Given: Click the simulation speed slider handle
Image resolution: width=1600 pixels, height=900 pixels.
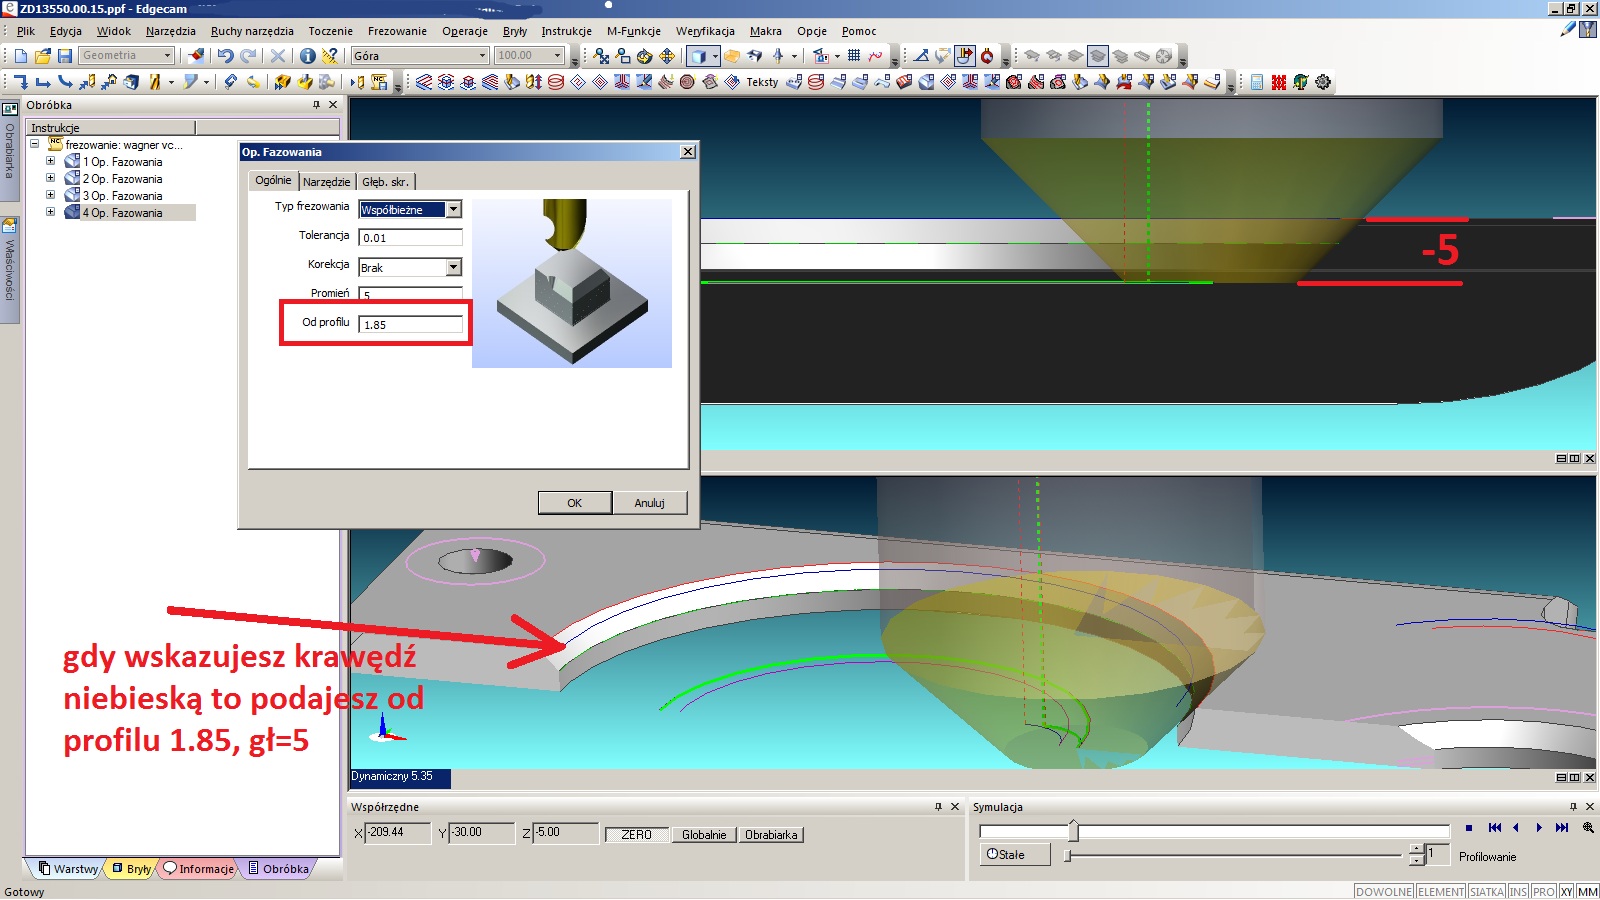Looking at the screenshot, I should [x=1068, y=855].
